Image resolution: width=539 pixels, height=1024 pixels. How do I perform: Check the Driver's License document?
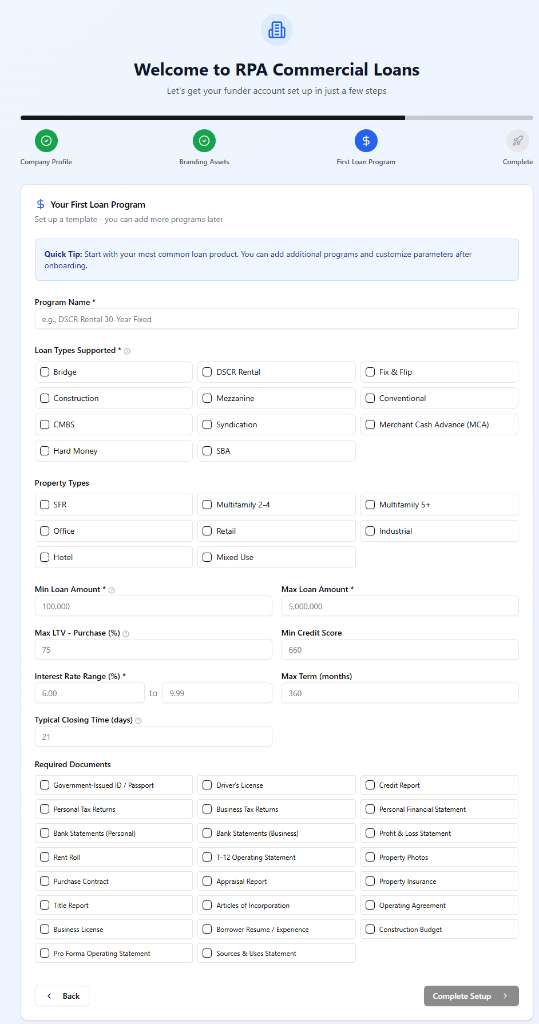pyautogui.click(x=207, y=785)
